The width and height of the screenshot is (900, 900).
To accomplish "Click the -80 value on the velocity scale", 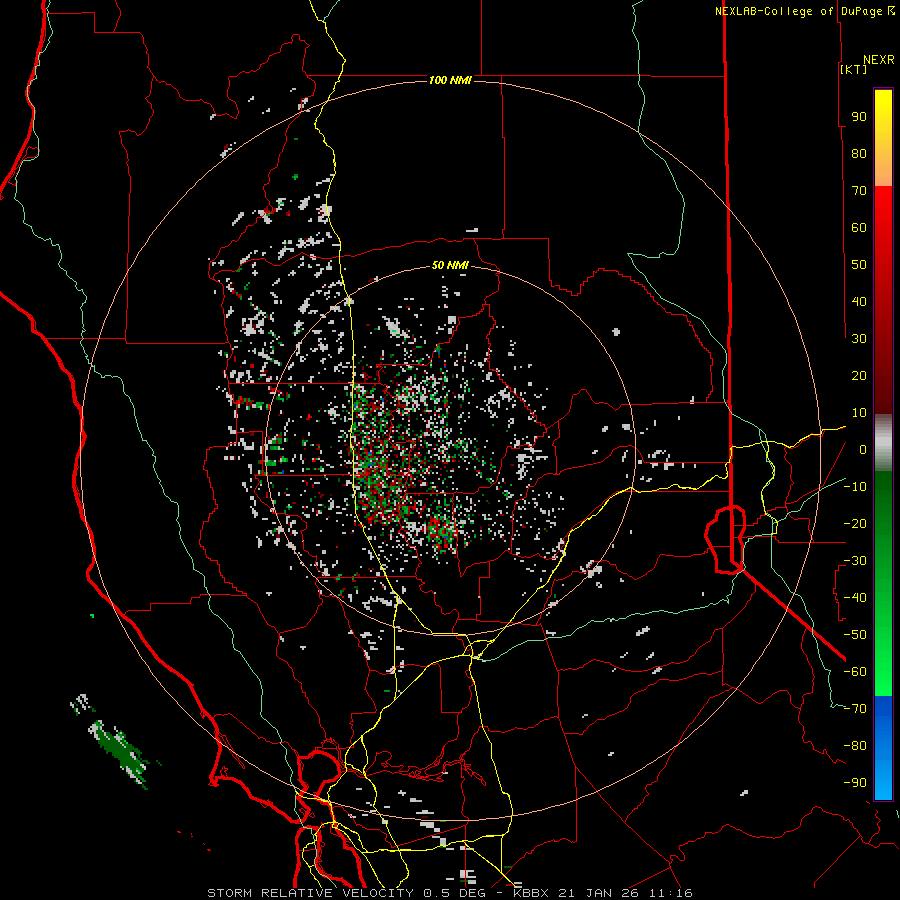I will pos(855,746).
